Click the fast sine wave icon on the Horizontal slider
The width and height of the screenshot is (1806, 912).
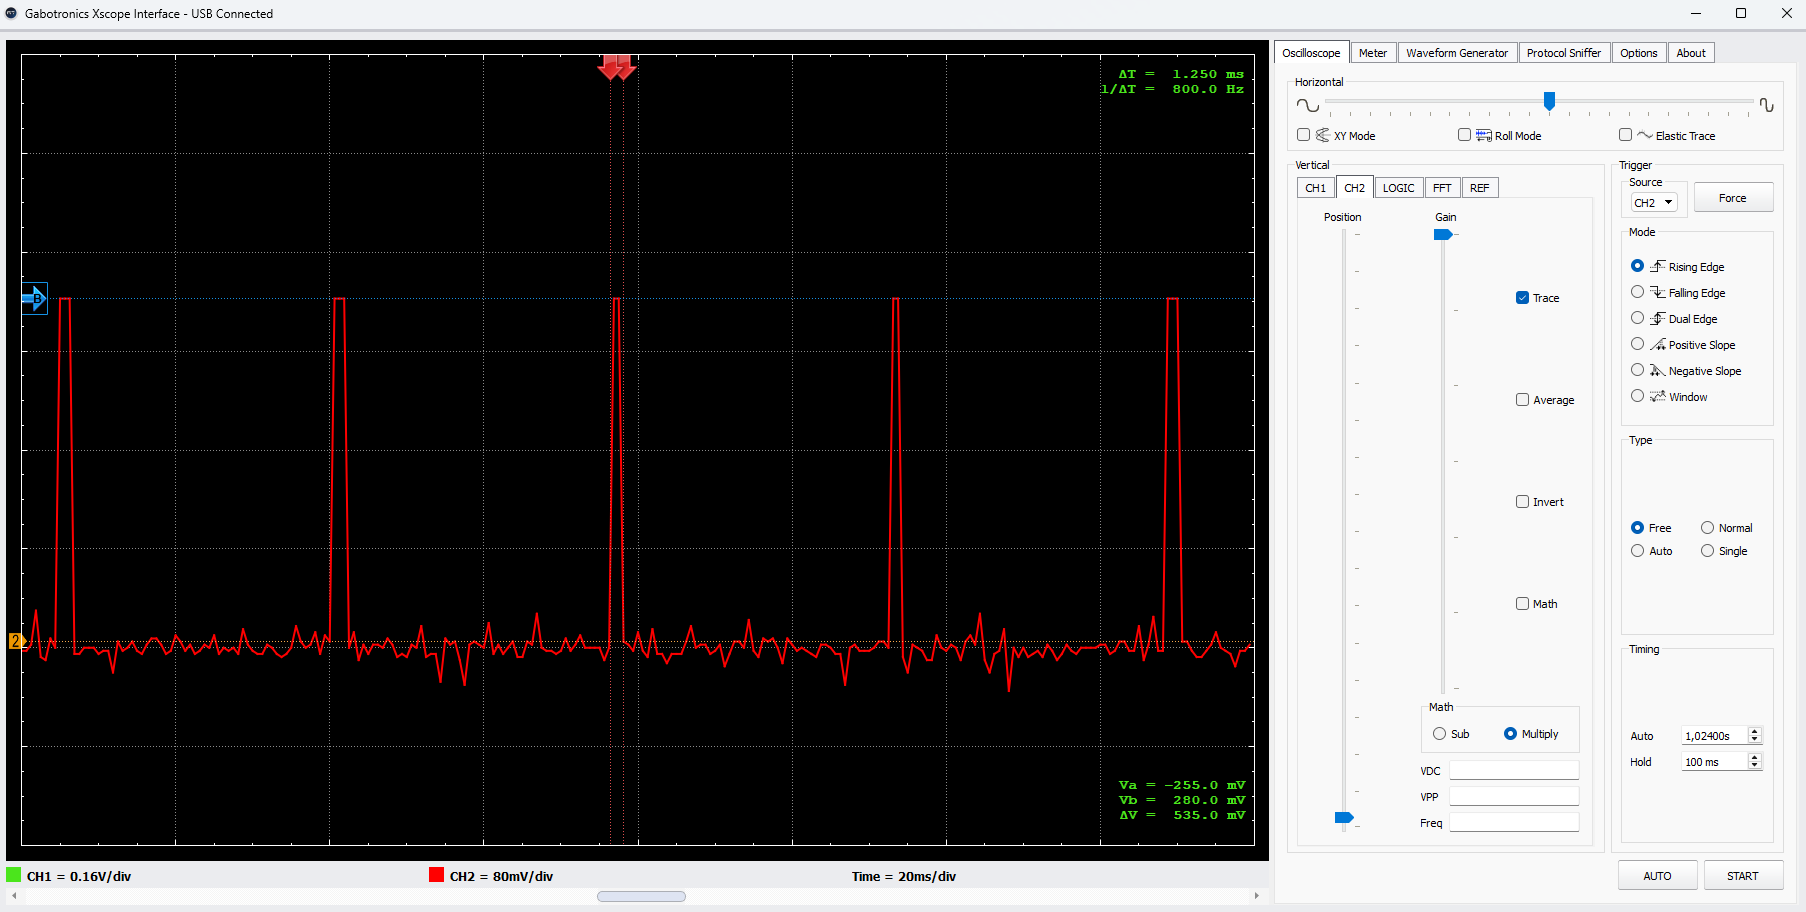pos(1766,105)
